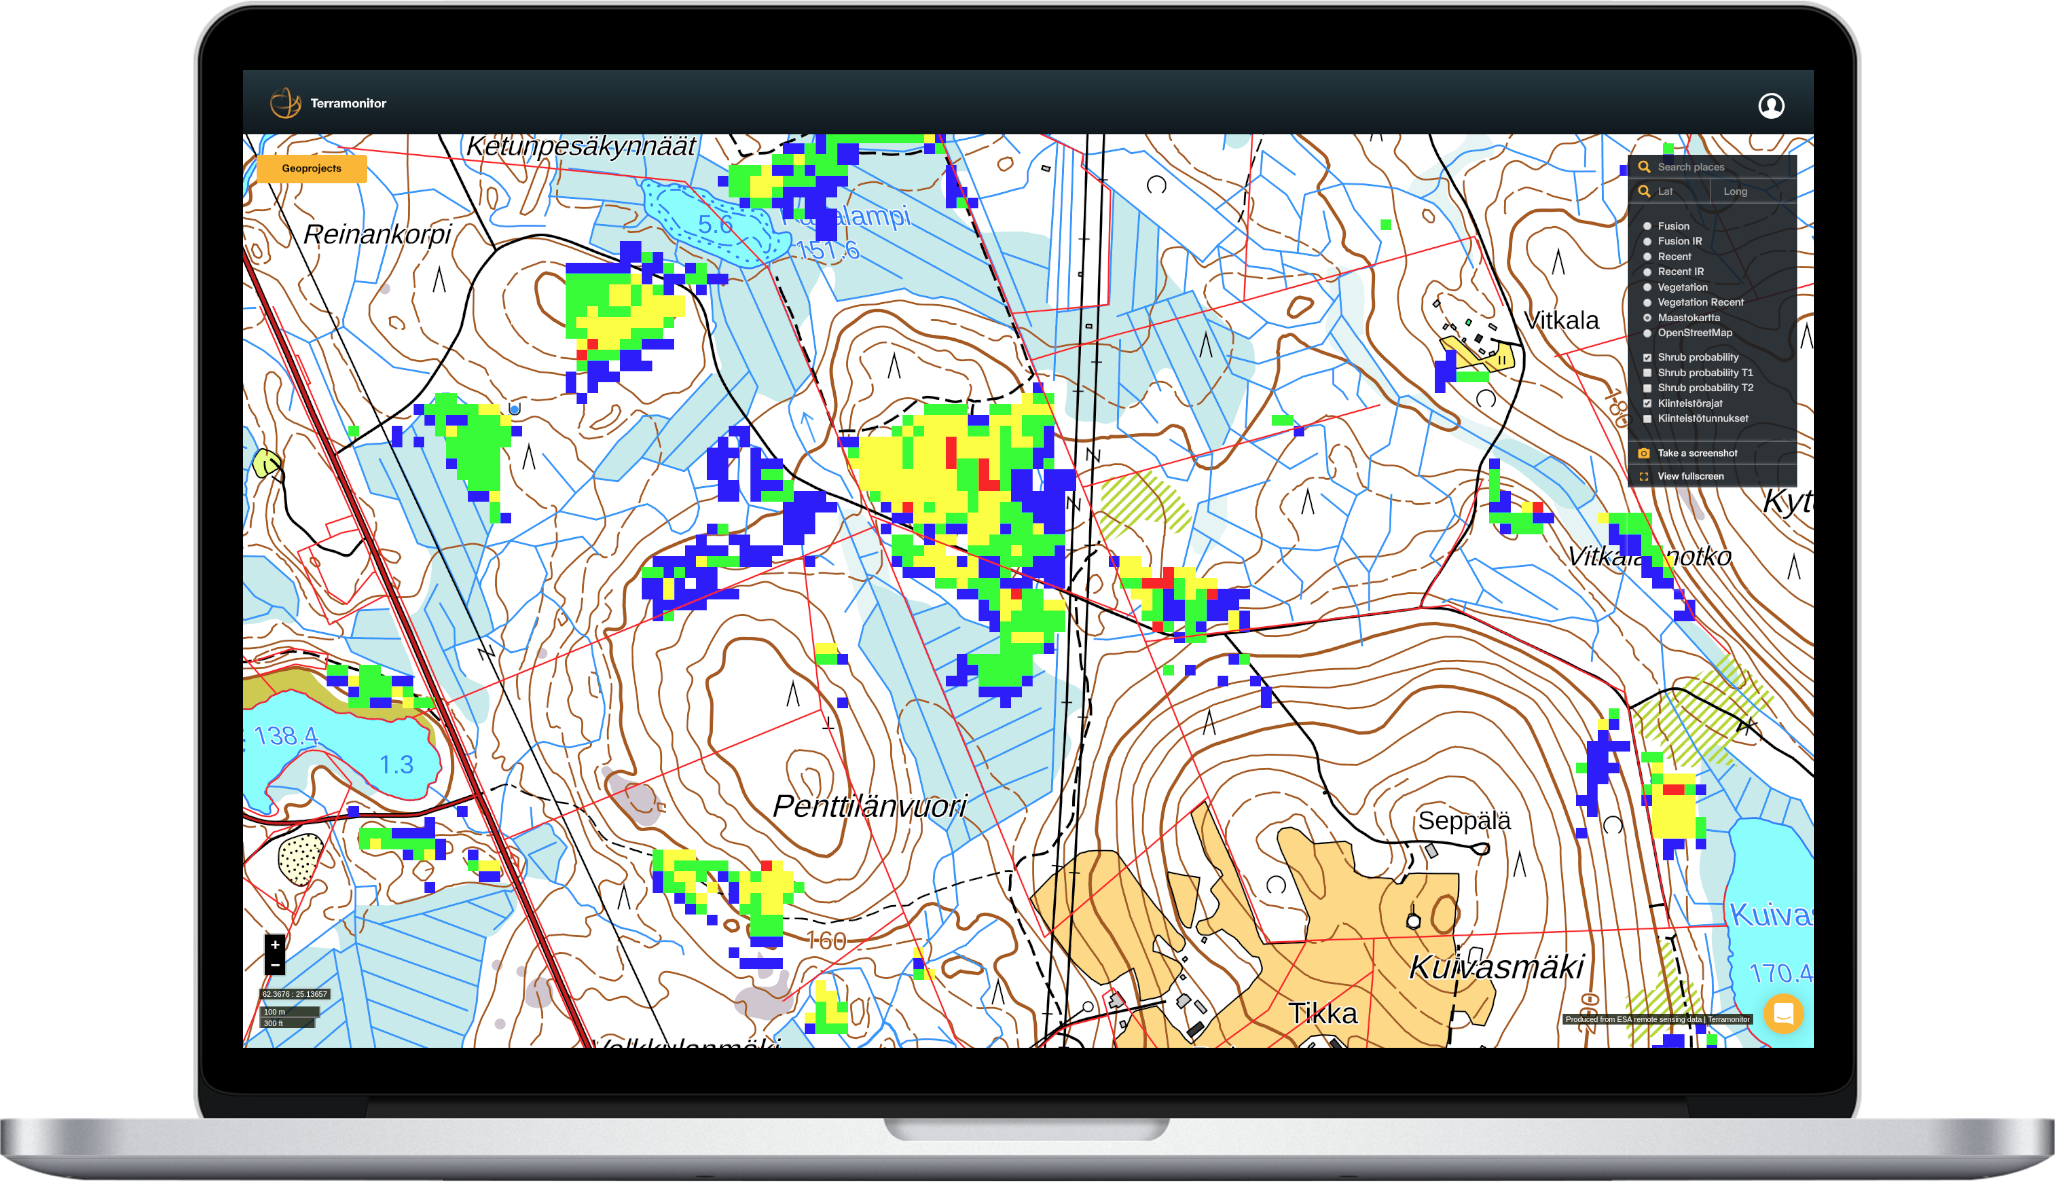Open the Geoprojects button
This screenshot has height=1182, width=2055.
pyautogui.click(x=312, y=168)
